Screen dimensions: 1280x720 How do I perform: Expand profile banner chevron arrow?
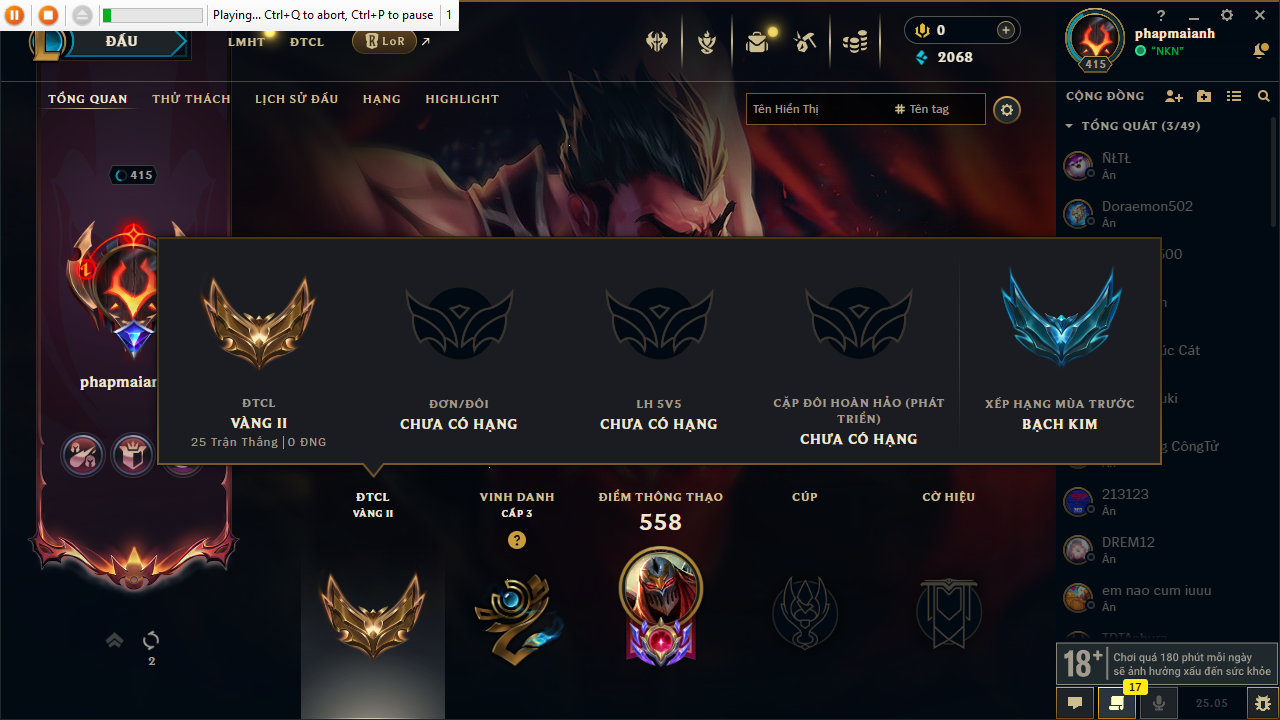tap(115, 640)
